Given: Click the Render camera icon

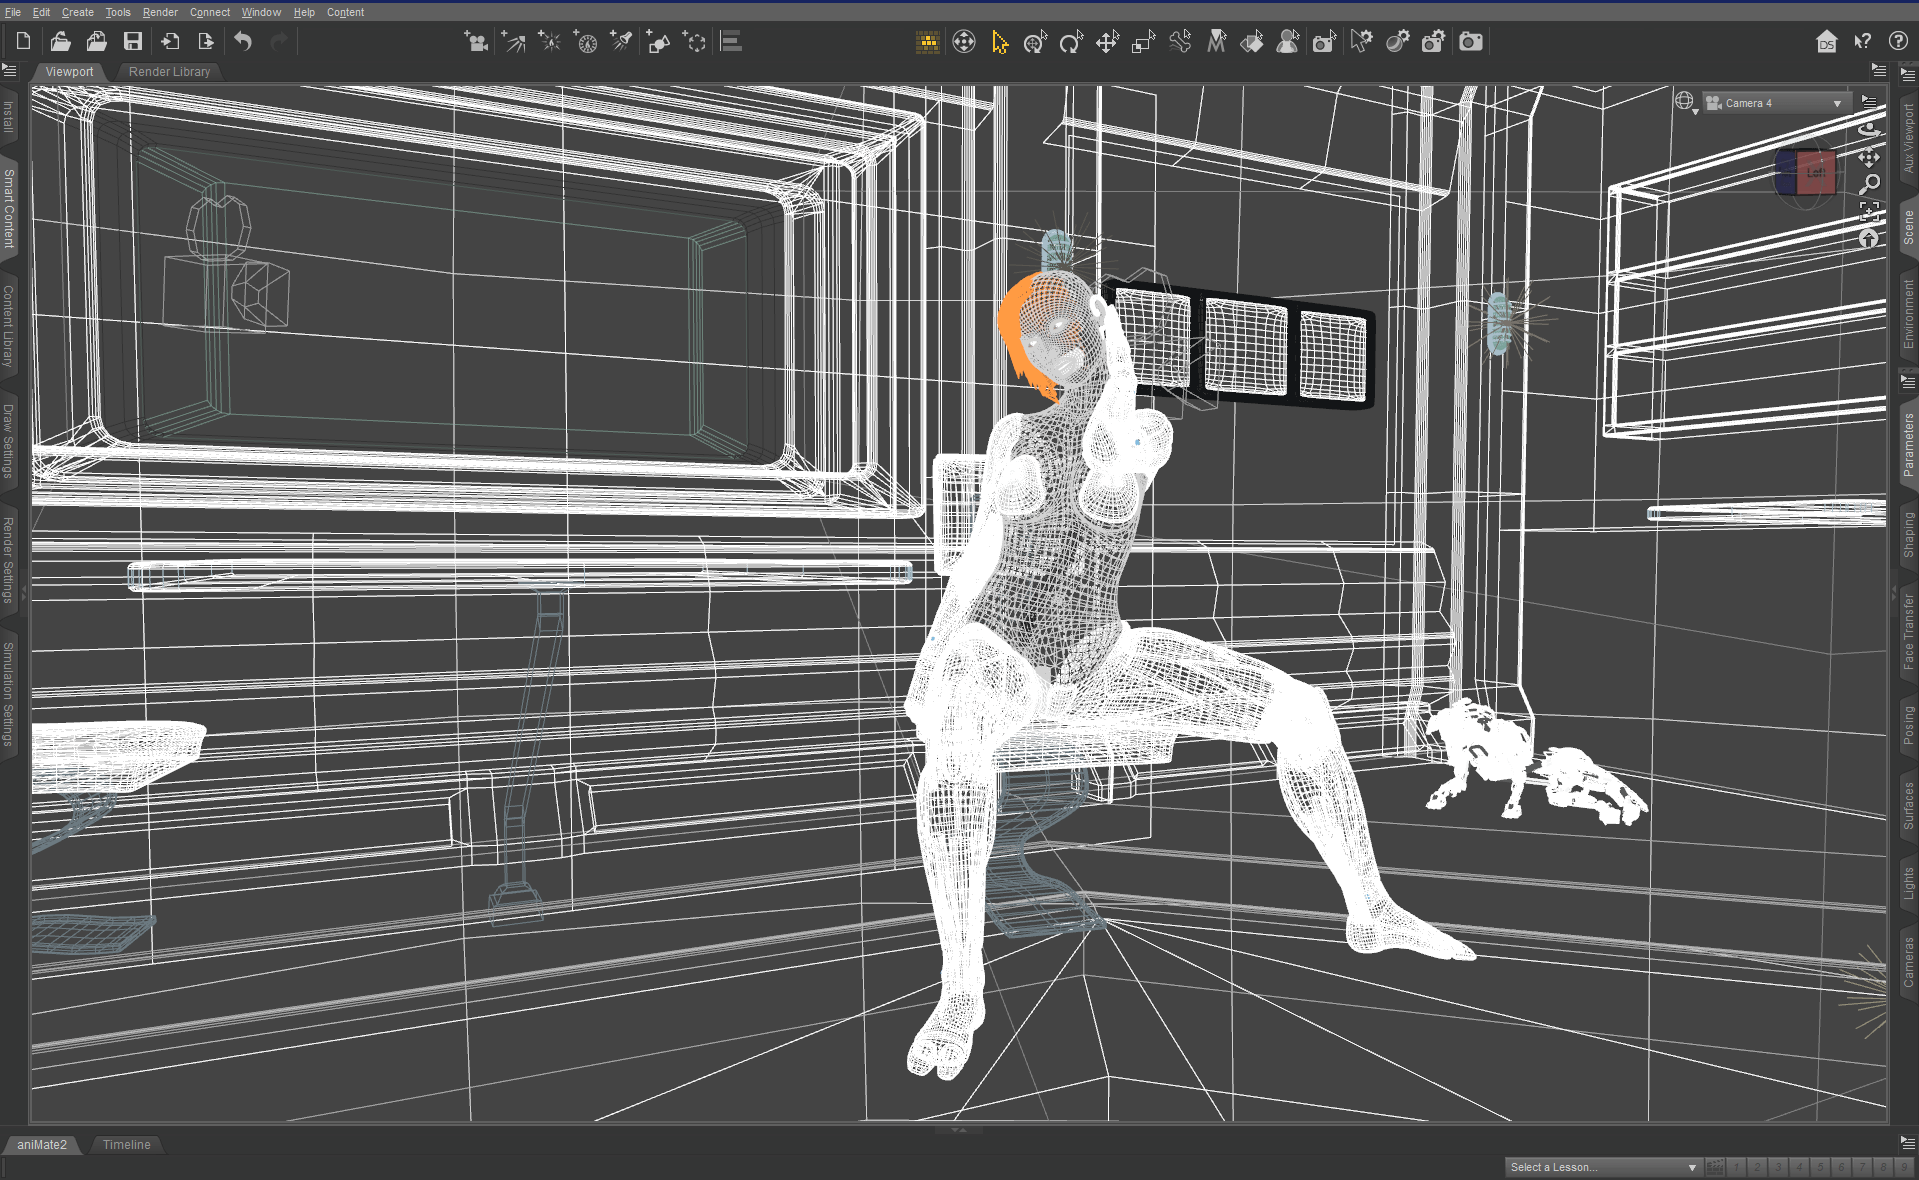Looking at the screenshot, I should pos(1470,42).
